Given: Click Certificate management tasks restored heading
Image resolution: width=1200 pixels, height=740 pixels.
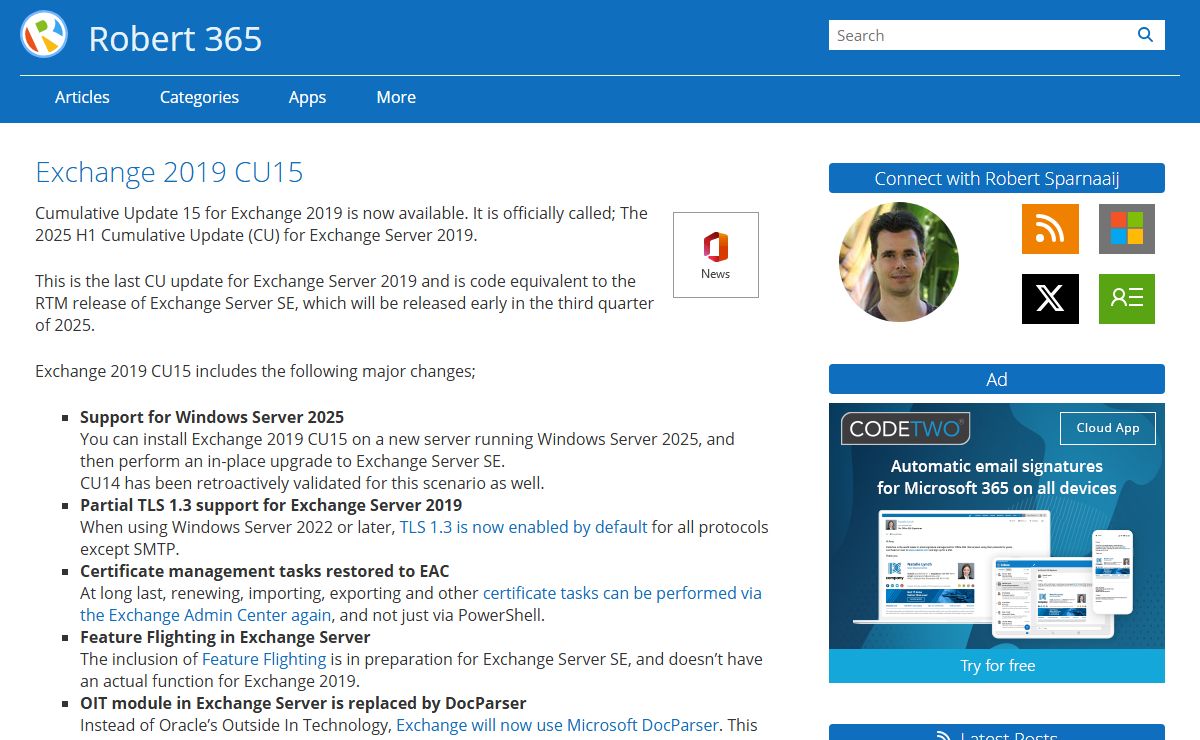Looking at the screenshot, I should coord(265,571).
